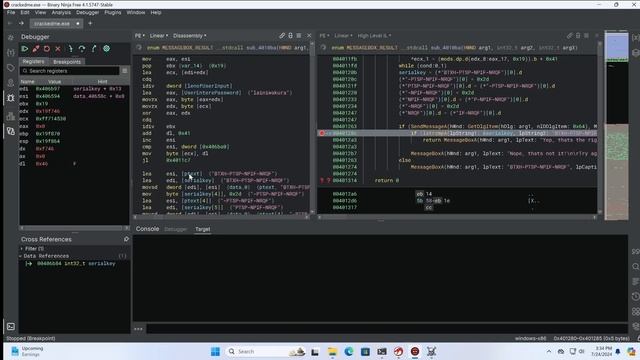Click the Windows taskbar Search box

[265, 351]
